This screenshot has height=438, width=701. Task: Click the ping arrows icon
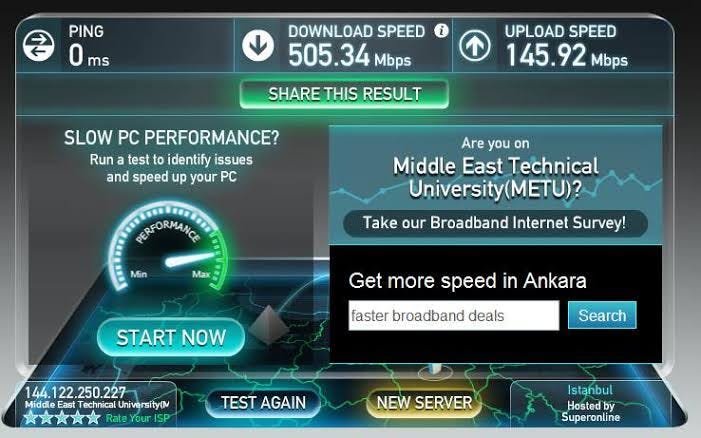(x=38, y=45)
